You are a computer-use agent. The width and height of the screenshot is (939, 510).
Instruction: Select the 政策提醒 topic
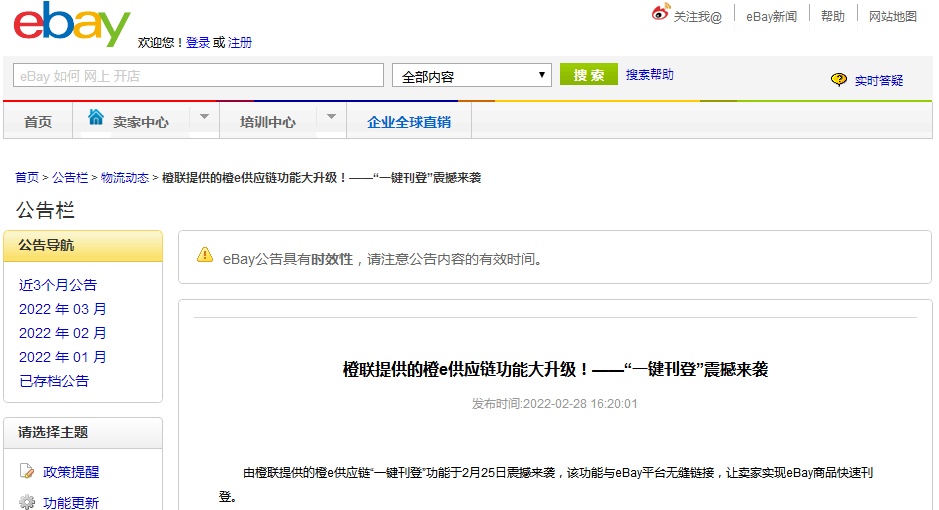coord(71,472)
